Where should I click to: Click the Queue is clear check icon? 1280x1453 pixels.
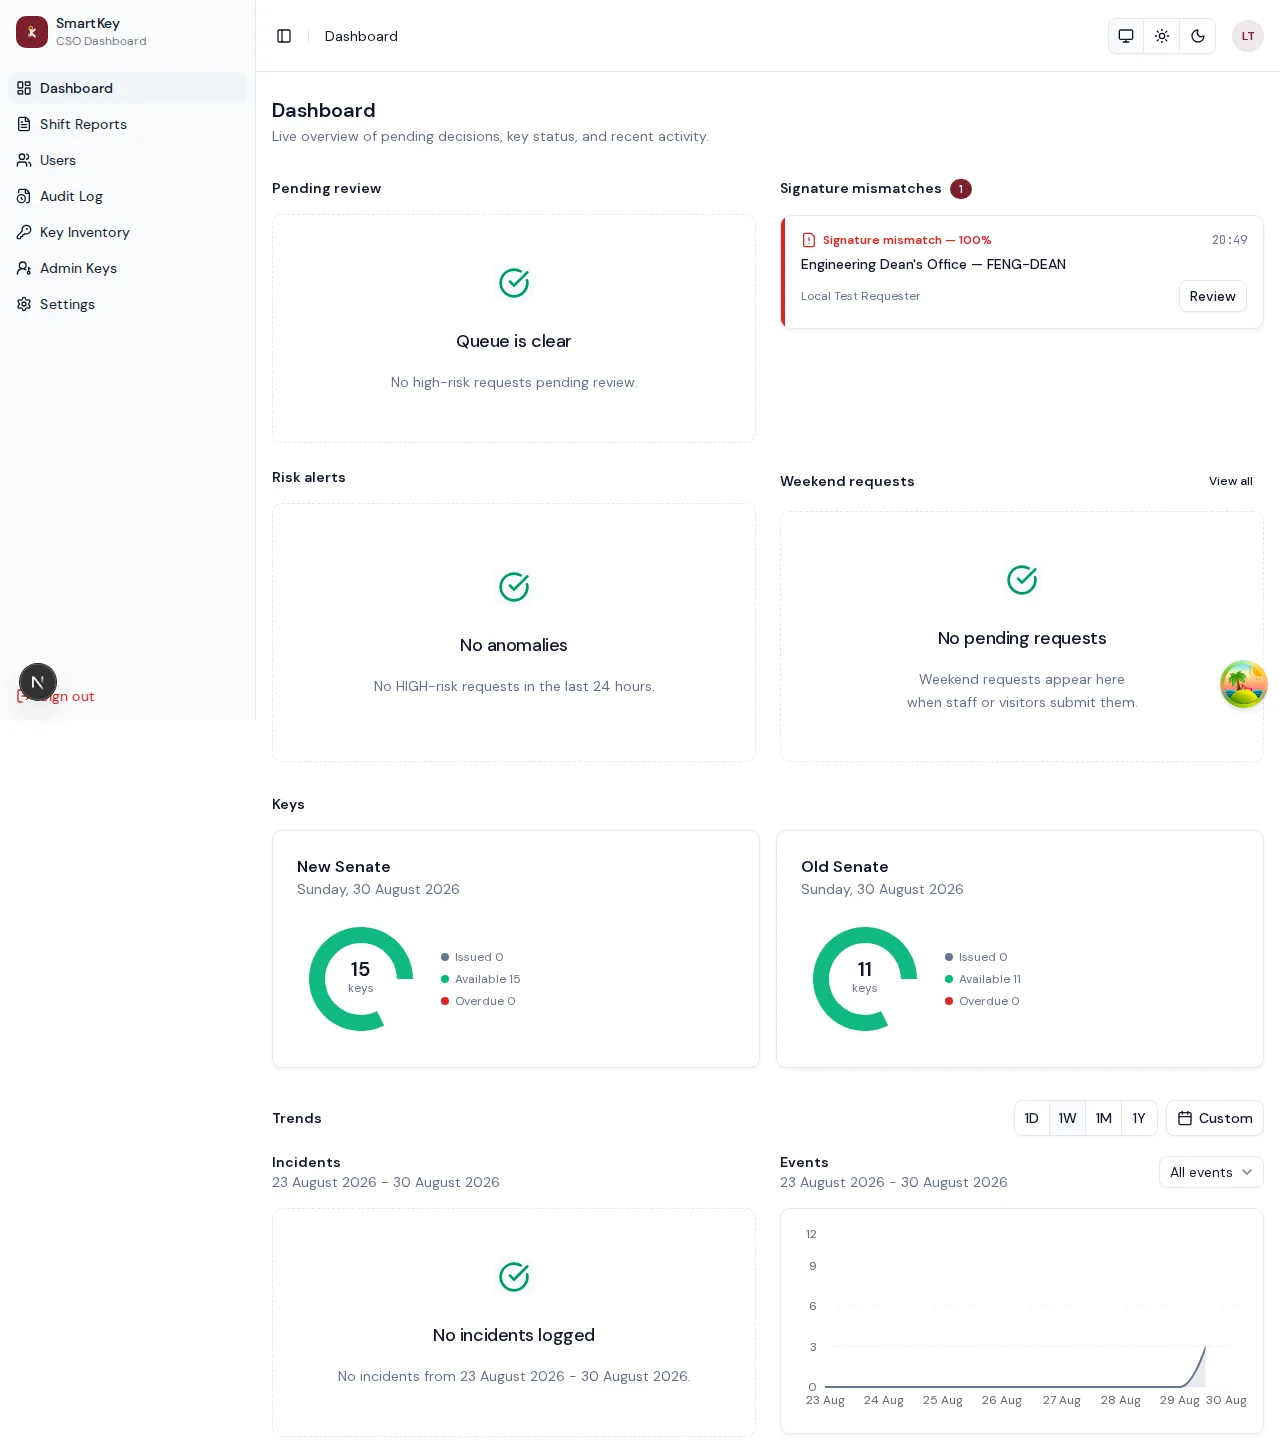514,283
